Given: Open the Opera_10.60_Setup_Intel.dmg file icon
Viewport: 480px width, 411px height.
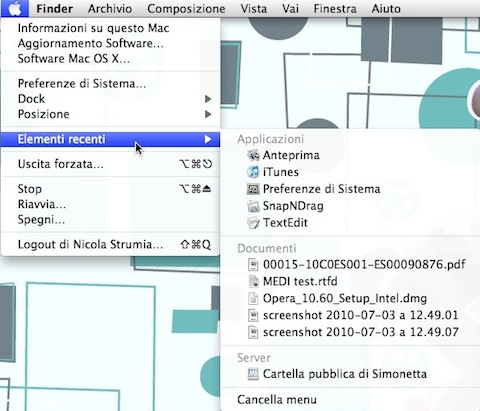Looking at the screenshot, I should (x=253, y=298).
